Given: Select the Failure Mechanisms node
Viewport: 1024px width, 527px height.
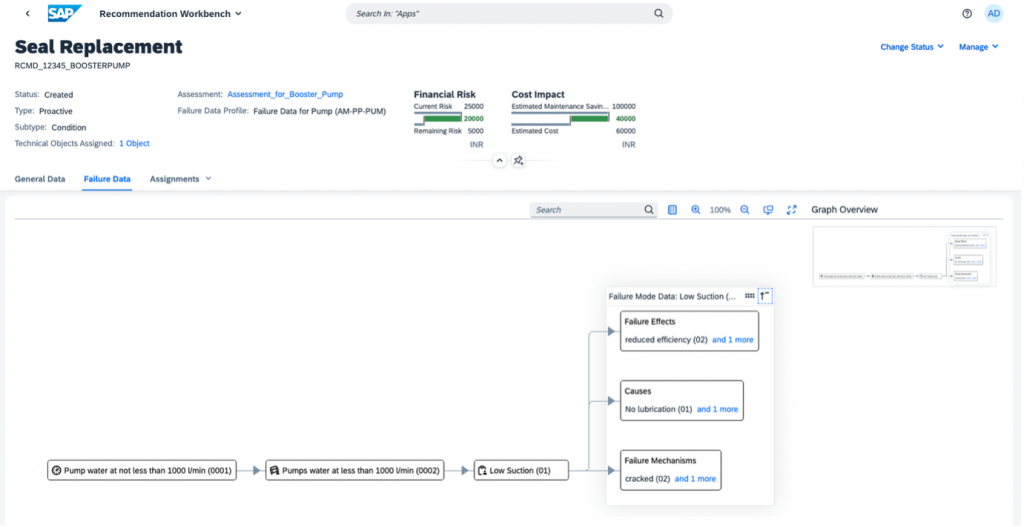Looking at the screenshot, I should click(671, 470).
